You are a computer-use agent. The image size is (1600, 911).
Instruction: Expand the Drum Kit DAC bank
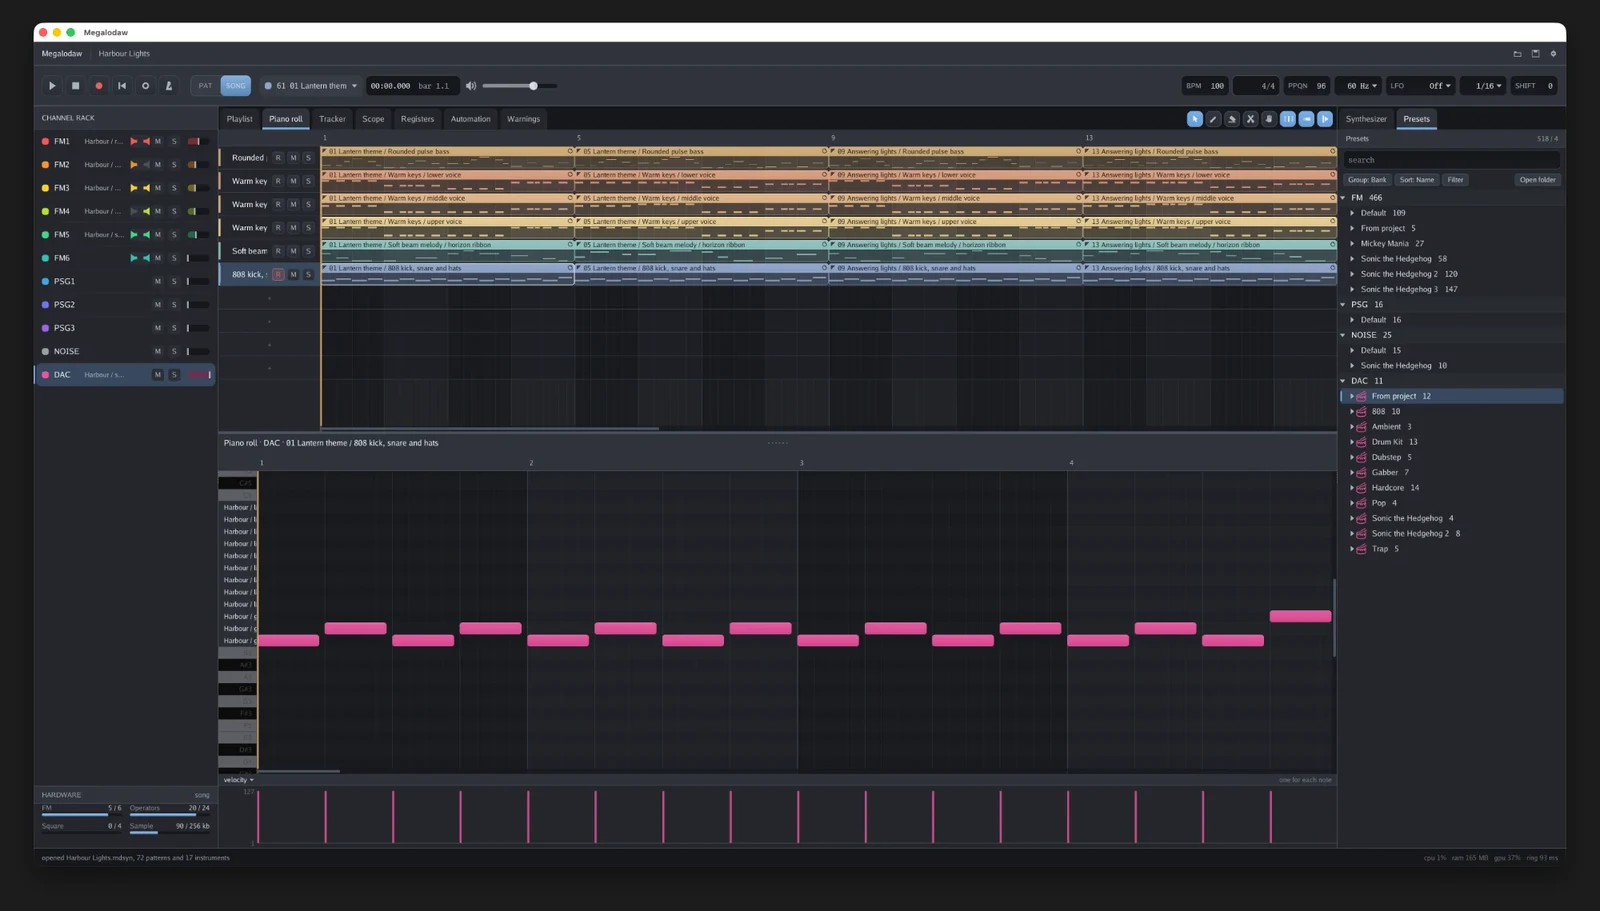coord(1352,442)
